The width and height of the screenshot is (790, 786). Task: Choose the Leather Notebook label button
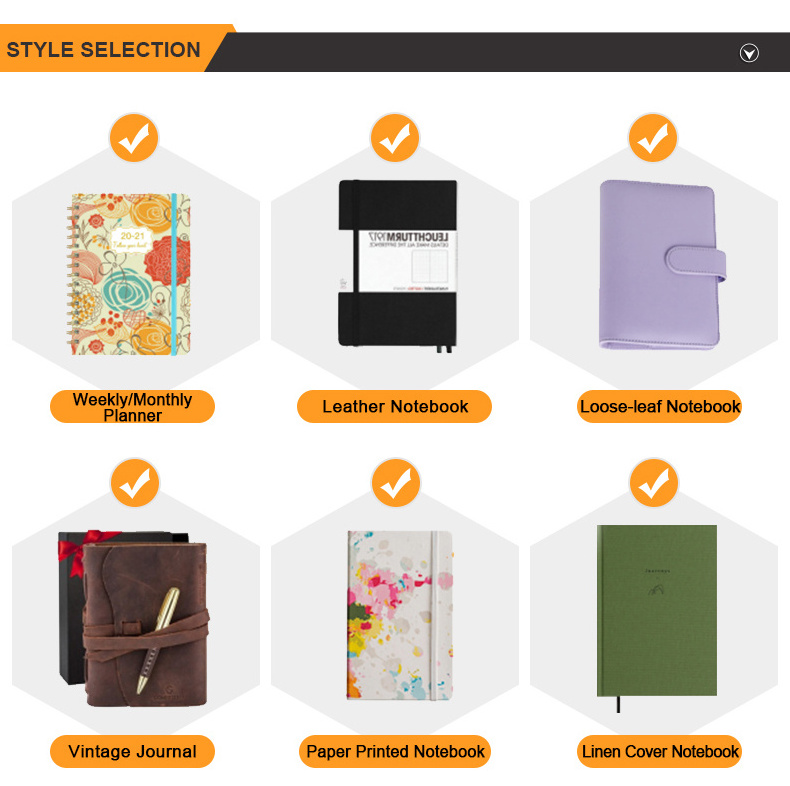pos(395,406)
